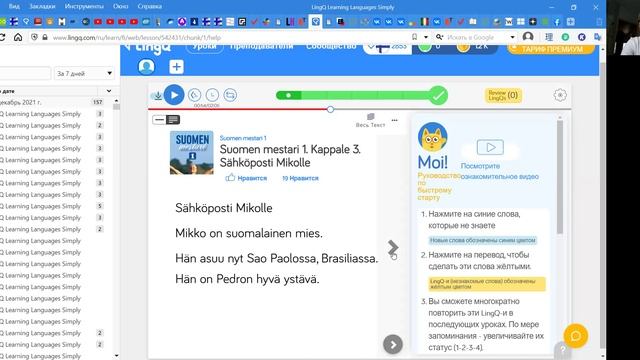Viewport: 640px width, 360px height.
Task: Click the plus import button
Action: point(176,67)
